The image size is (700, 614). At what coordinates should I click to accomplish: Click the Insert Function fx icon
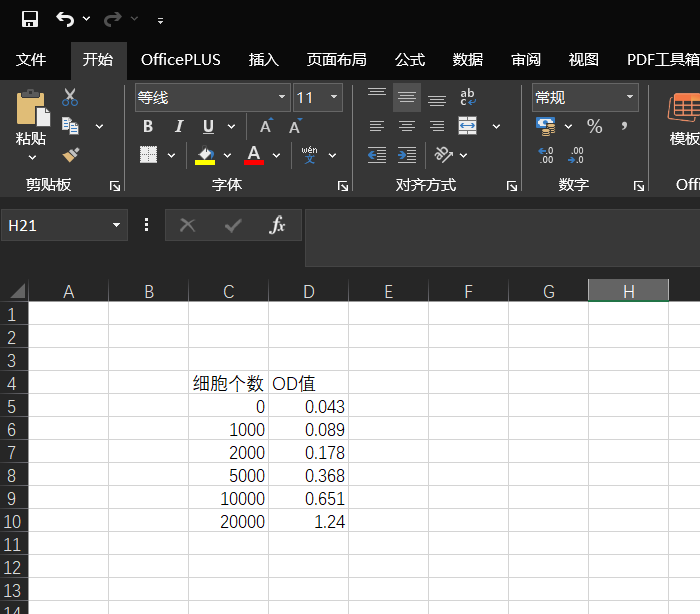pos(277,225)
